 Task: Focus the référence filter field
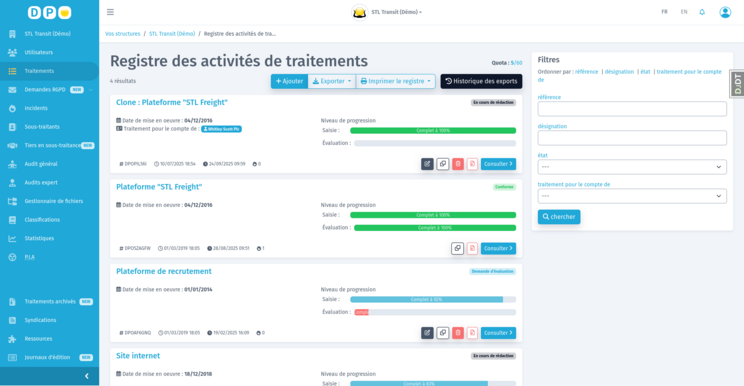[632, 109]
